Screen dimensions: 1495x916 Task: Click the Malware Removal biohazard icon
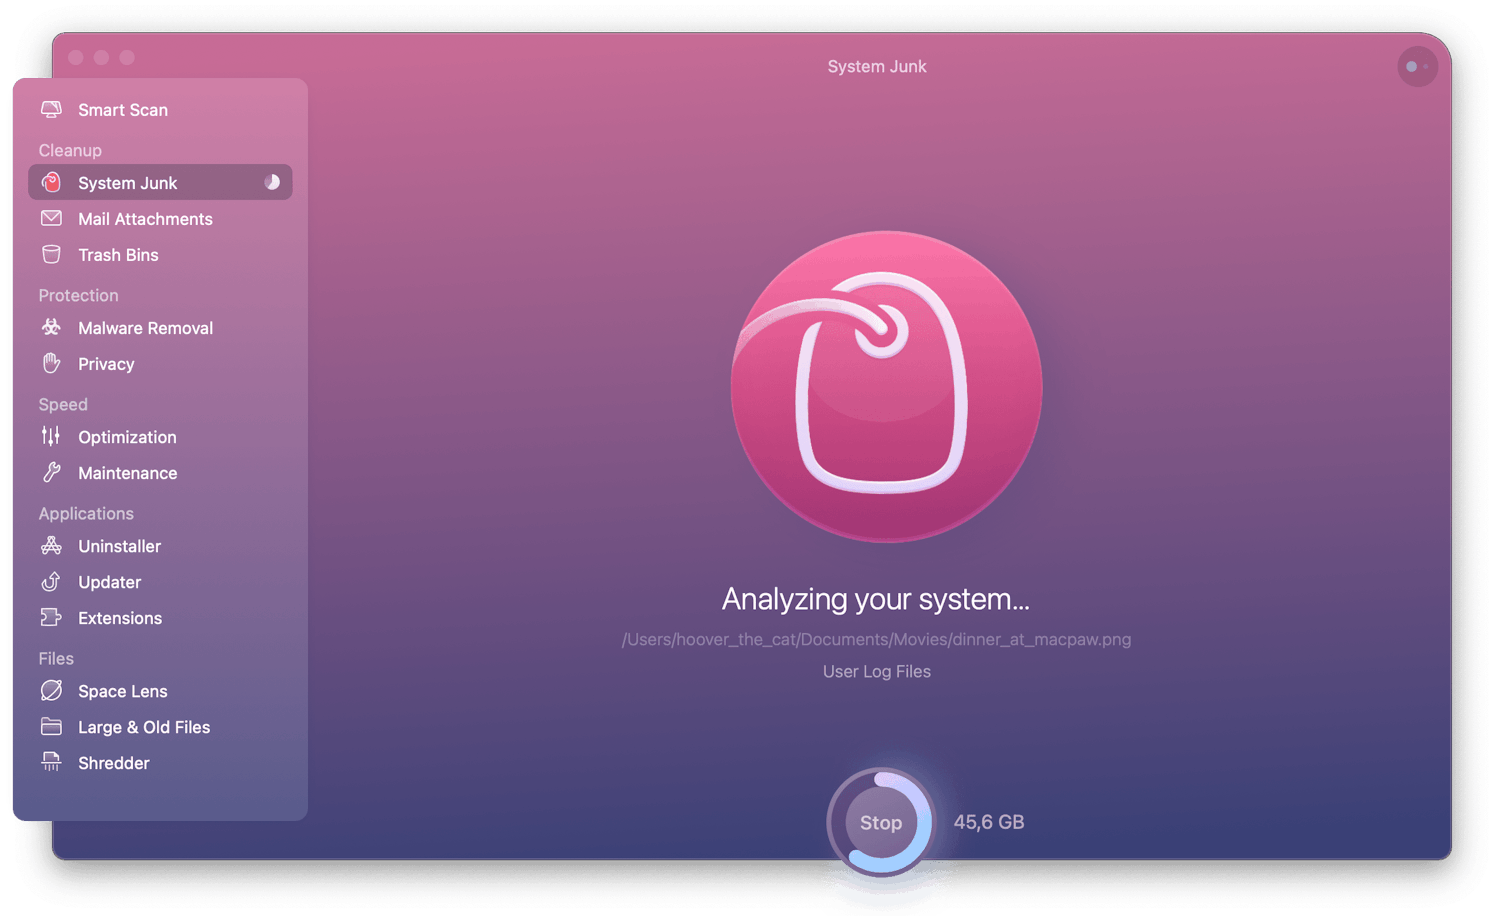[51, 327]
